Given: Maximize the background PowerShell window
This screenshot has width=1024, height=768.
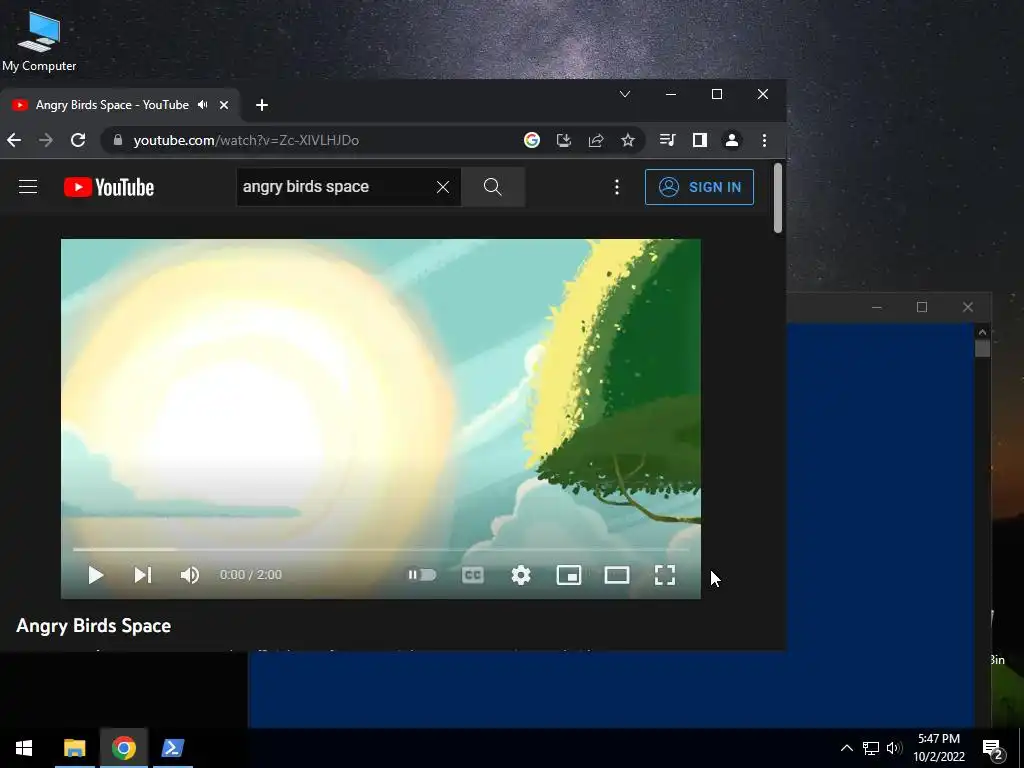Looking at the screenshot, I should [x=922, y=307].
